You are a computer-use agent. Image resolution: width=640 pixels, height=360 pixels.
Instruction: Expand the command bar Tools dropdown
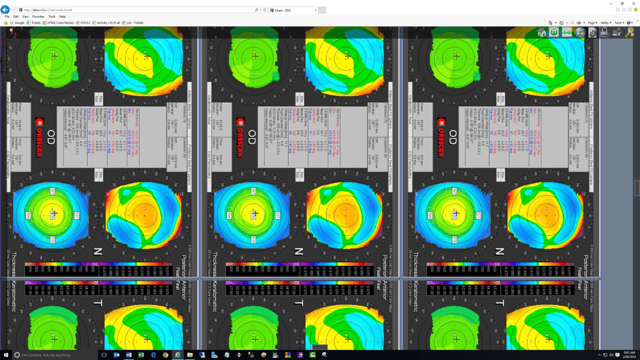(619, 23)
